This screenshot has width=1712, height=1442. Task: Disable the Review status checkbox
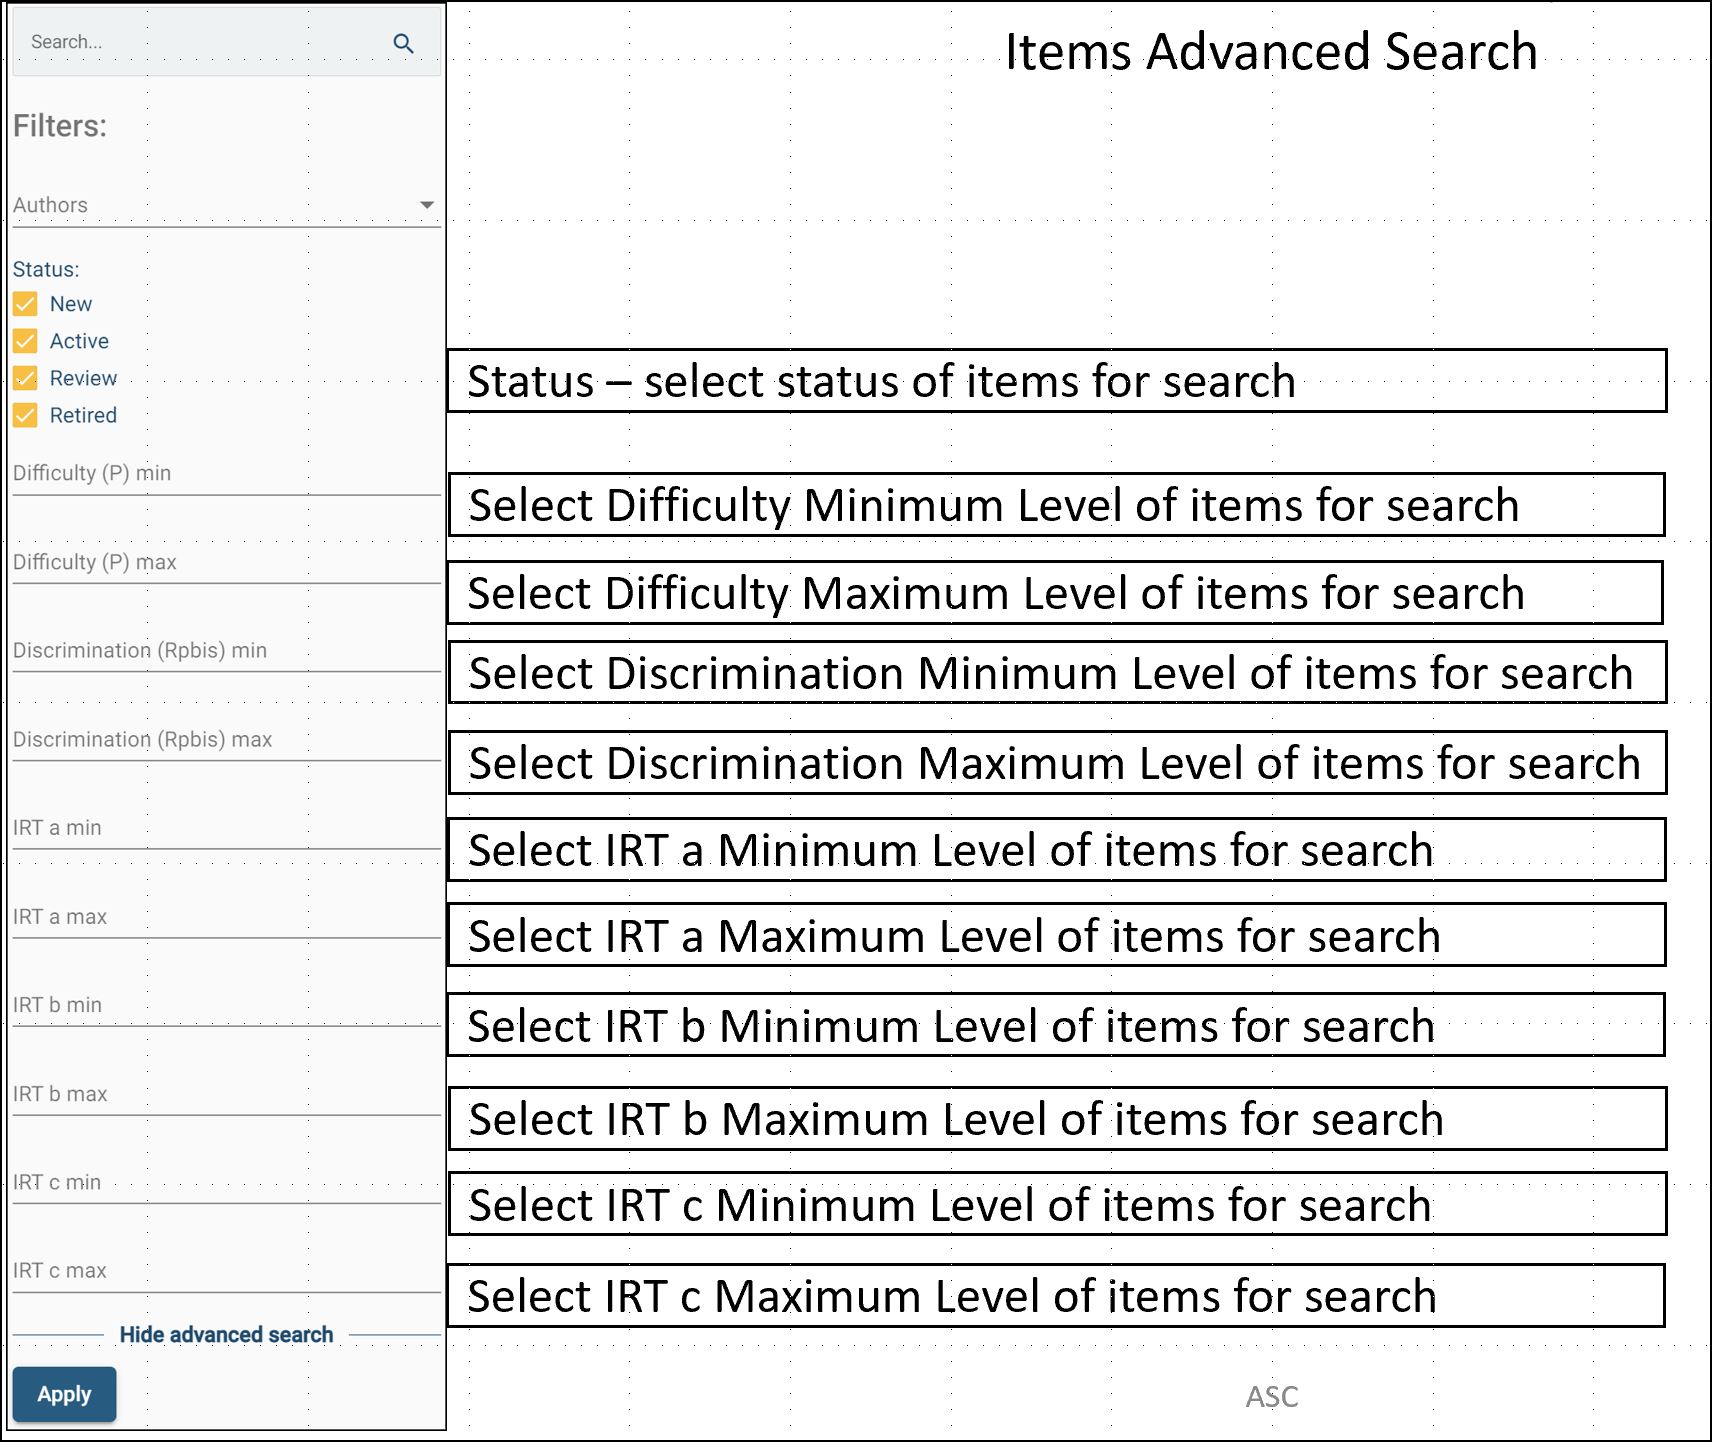26,378
